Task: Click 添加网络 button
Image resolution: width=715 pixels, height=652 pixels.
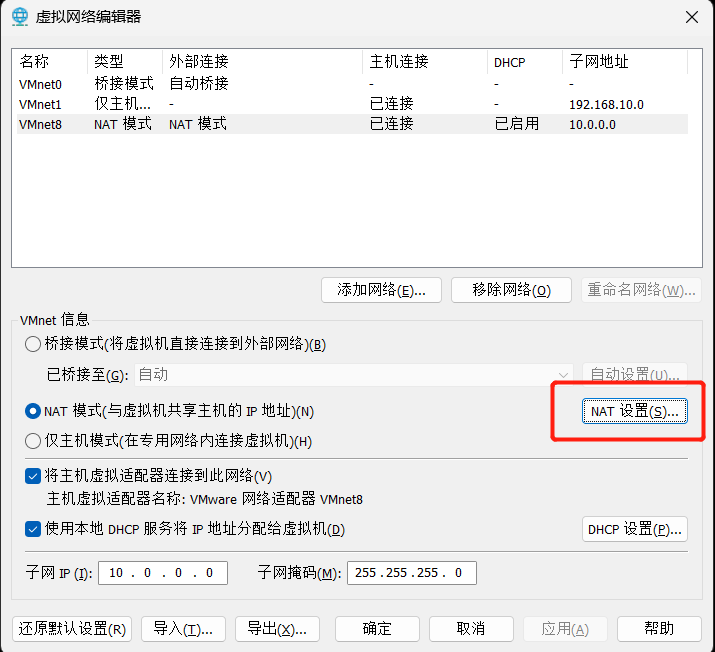Action: click(381, 290)
